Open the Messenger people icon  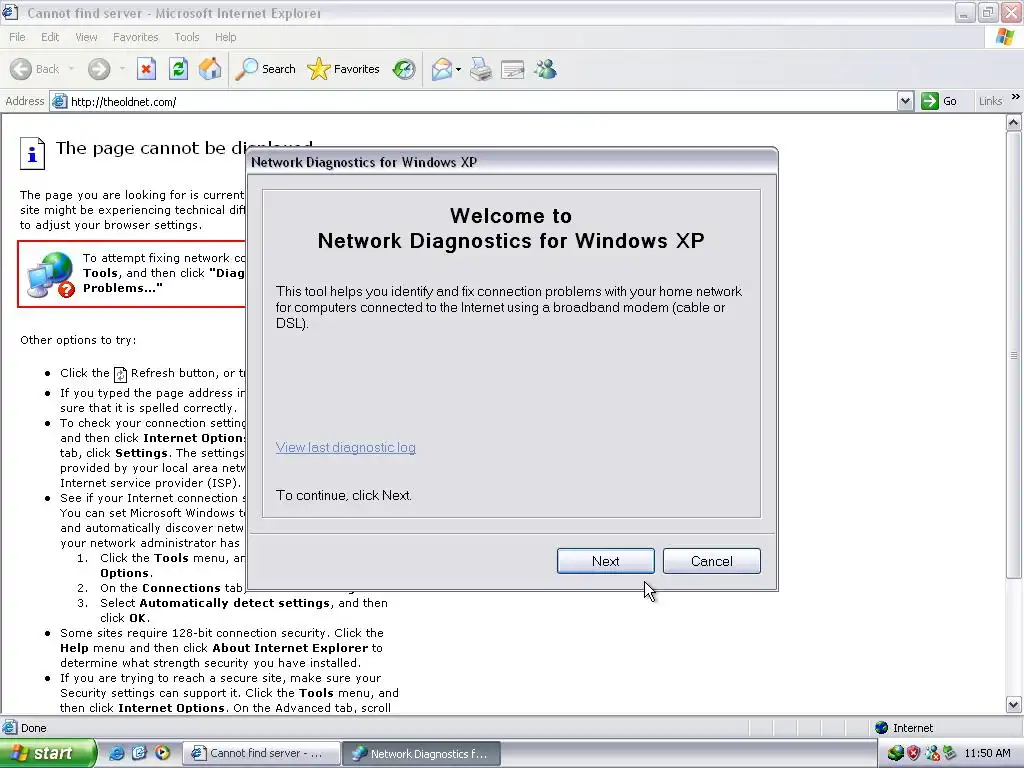point(545,69)
